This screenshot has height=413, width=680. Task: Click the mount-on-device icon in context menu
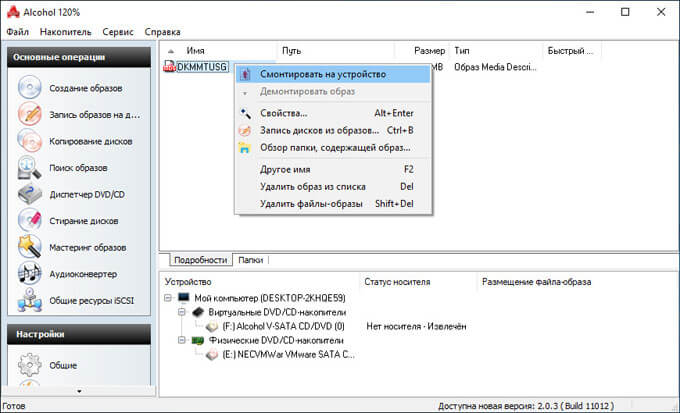tap(245, 74)
